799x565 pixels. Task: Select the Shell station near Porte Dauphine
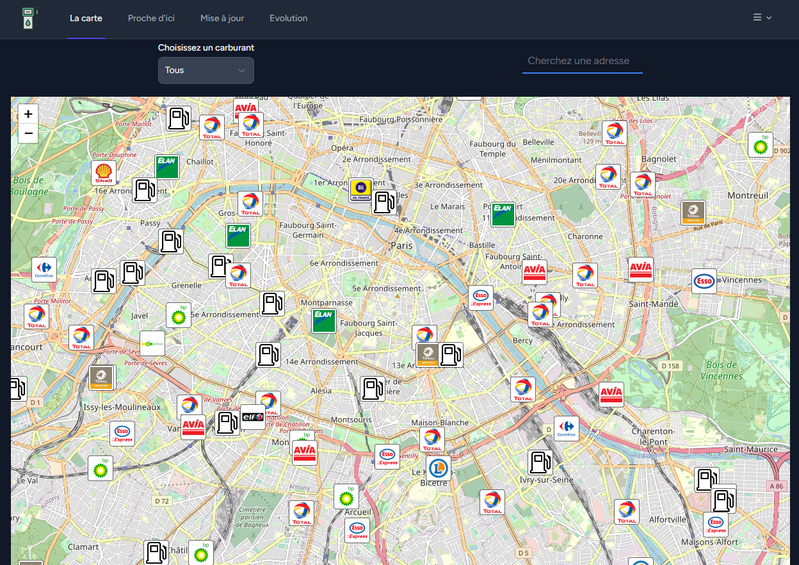[104, 173]
